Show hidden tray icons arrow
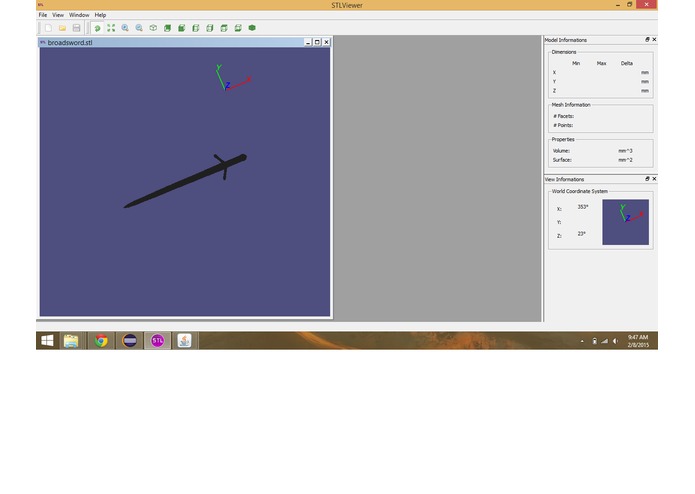This screenshot has width=695, height=494. [582, 341]
